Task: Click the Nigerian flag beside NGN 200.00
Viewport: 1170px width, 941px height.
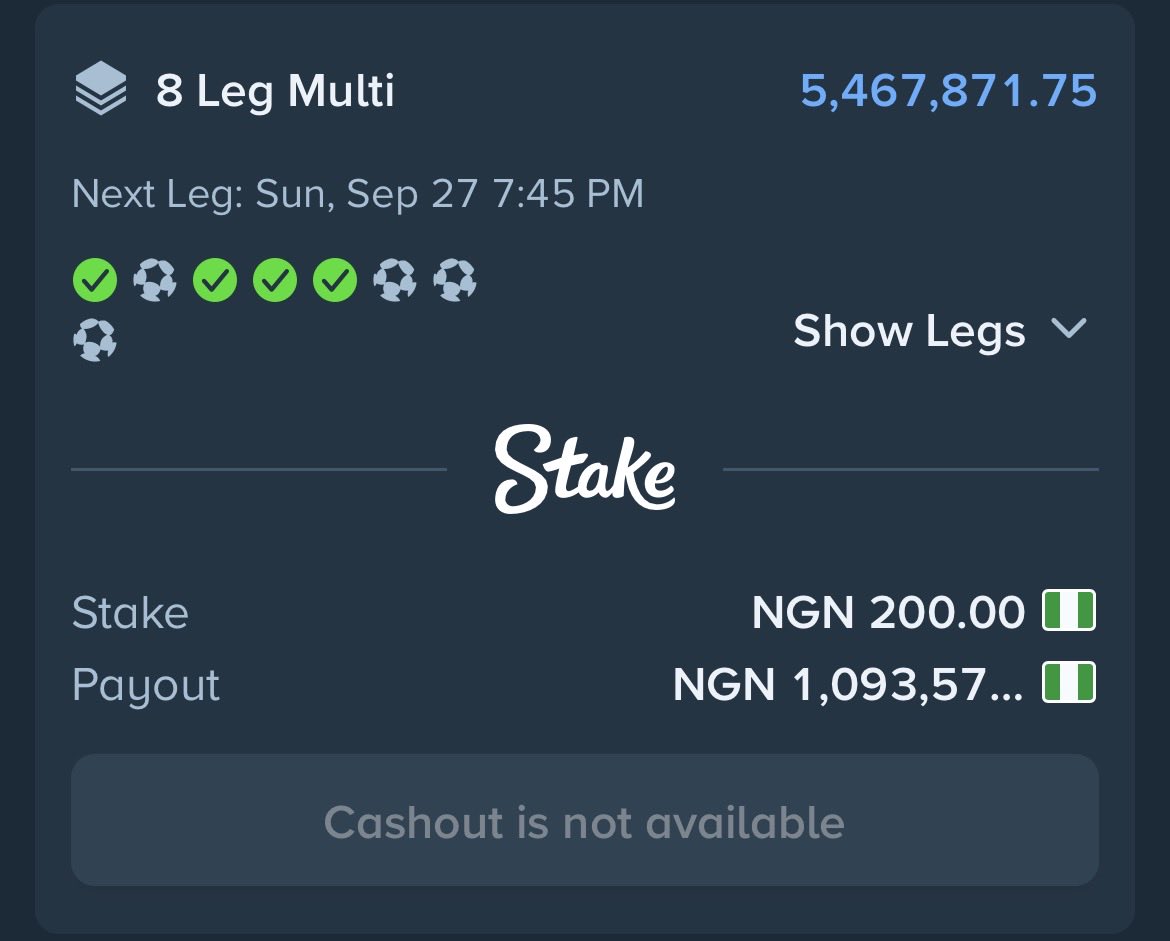Action: click(x=1069, y=610)
